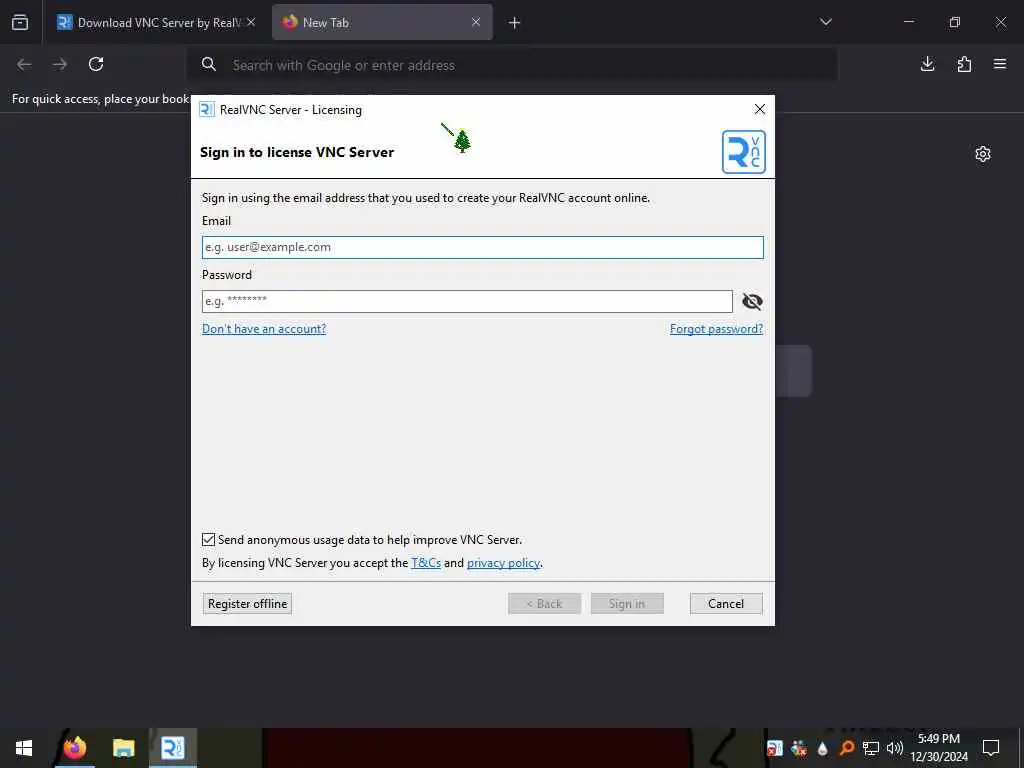Reload the current Firefox page
The width and height of the screenshot is (1024, 768).
click(x=96, y=64)
